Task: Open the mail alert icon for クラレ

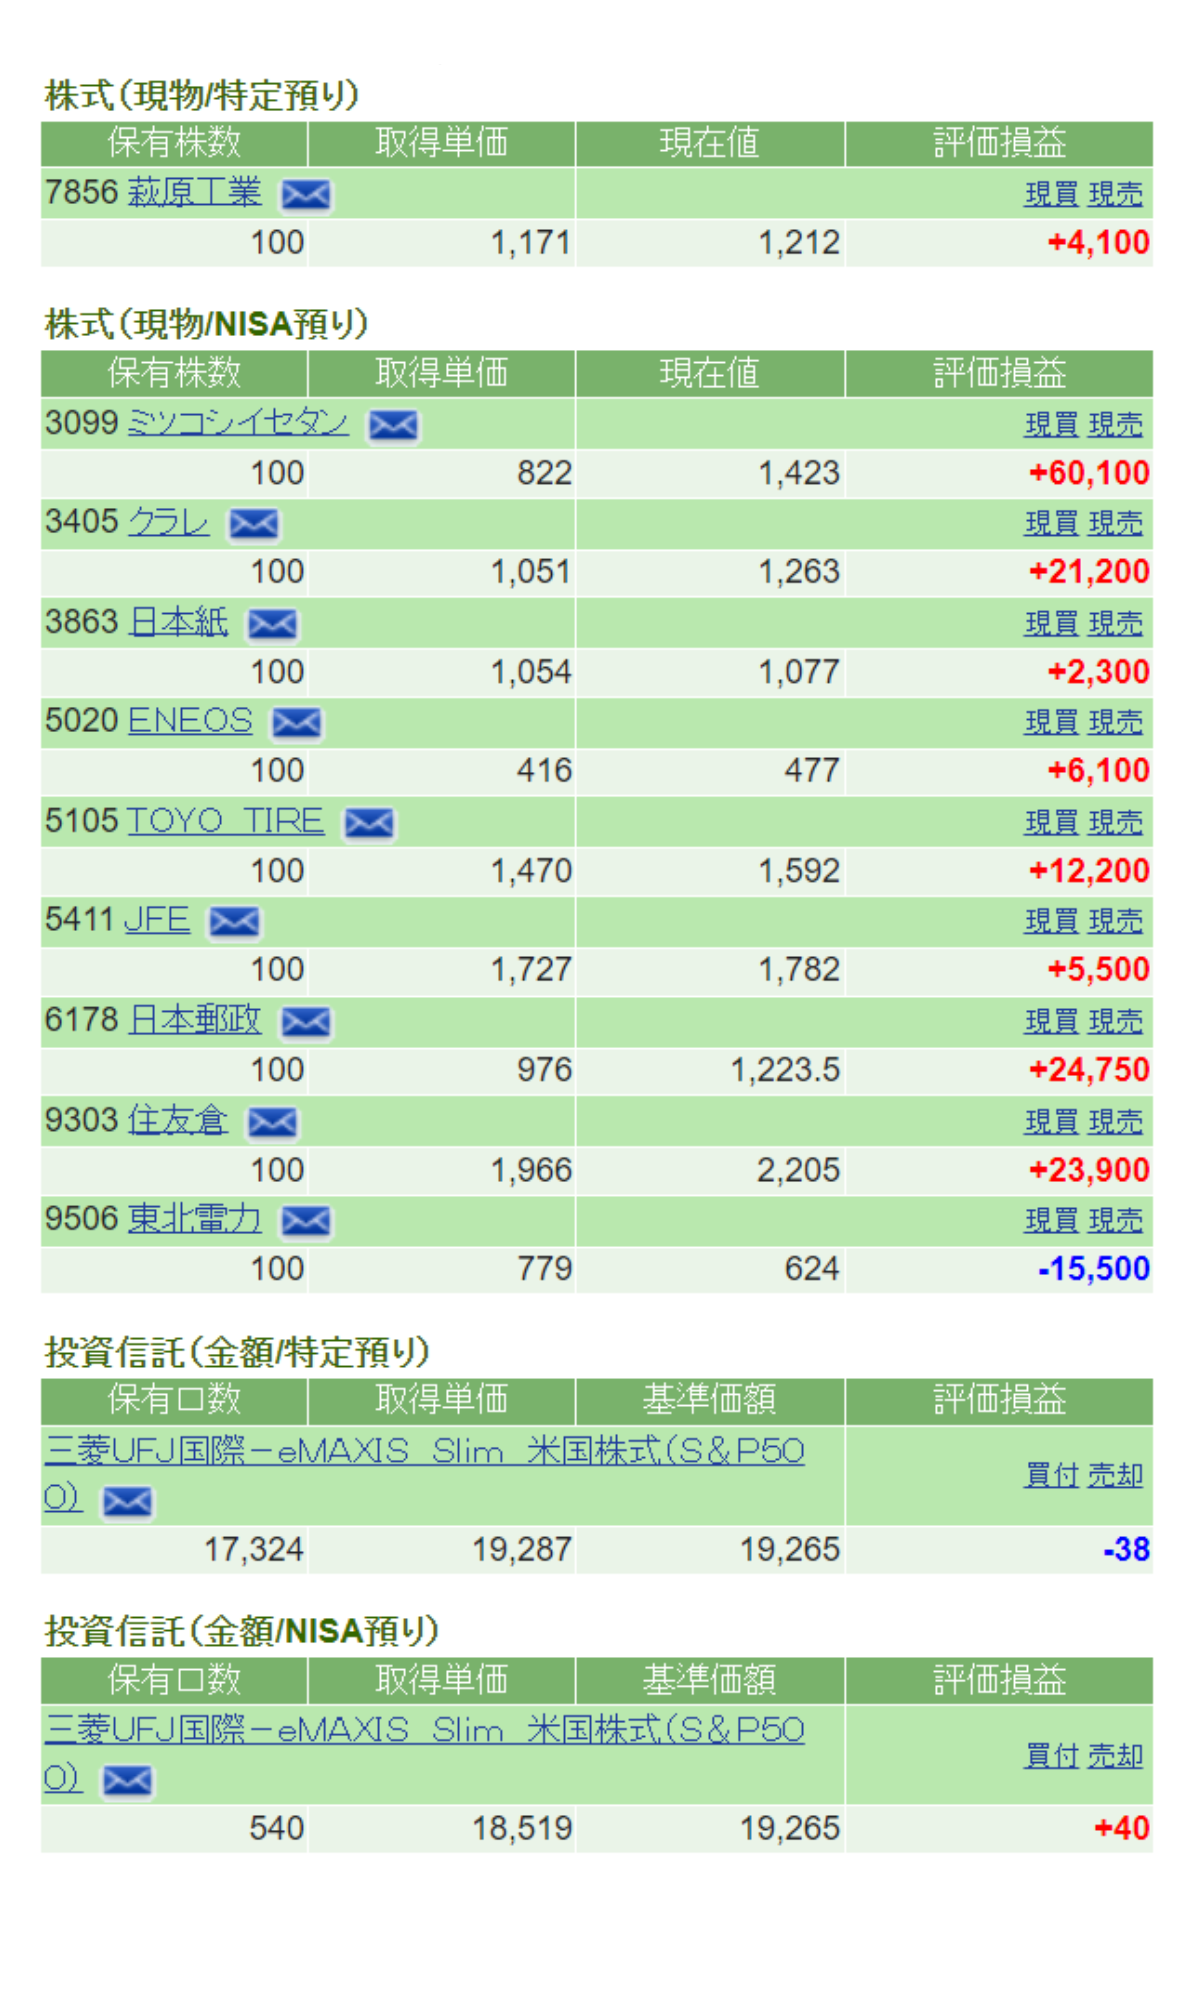Action: [254, 524]
